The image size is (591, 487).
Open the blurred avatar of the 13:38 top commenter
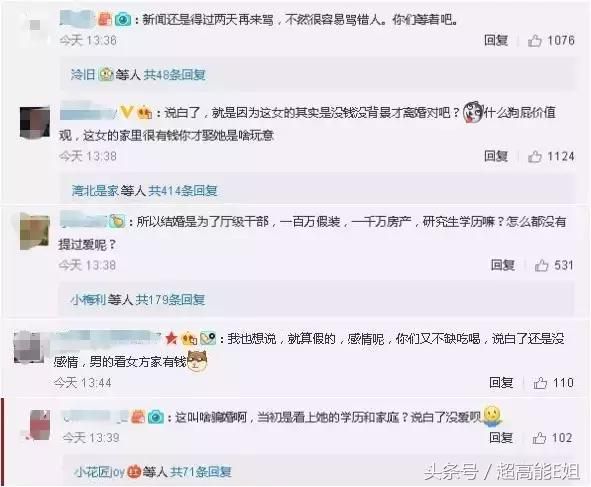[35, 122]
